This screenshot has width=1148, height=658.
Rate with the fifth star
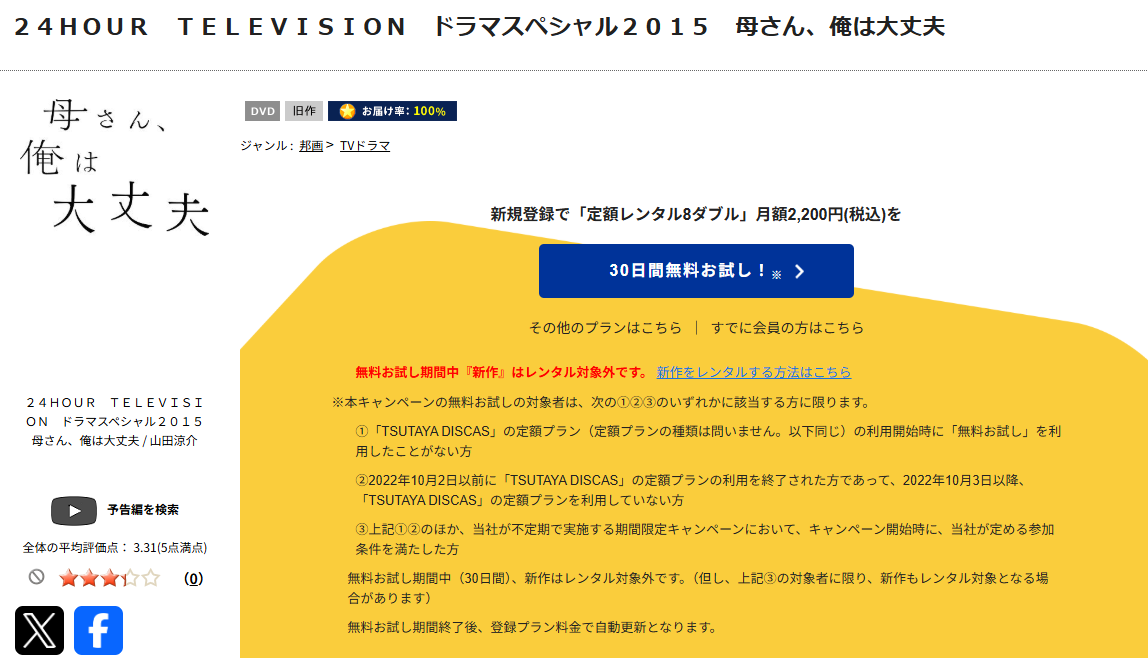tap(150, 578)
